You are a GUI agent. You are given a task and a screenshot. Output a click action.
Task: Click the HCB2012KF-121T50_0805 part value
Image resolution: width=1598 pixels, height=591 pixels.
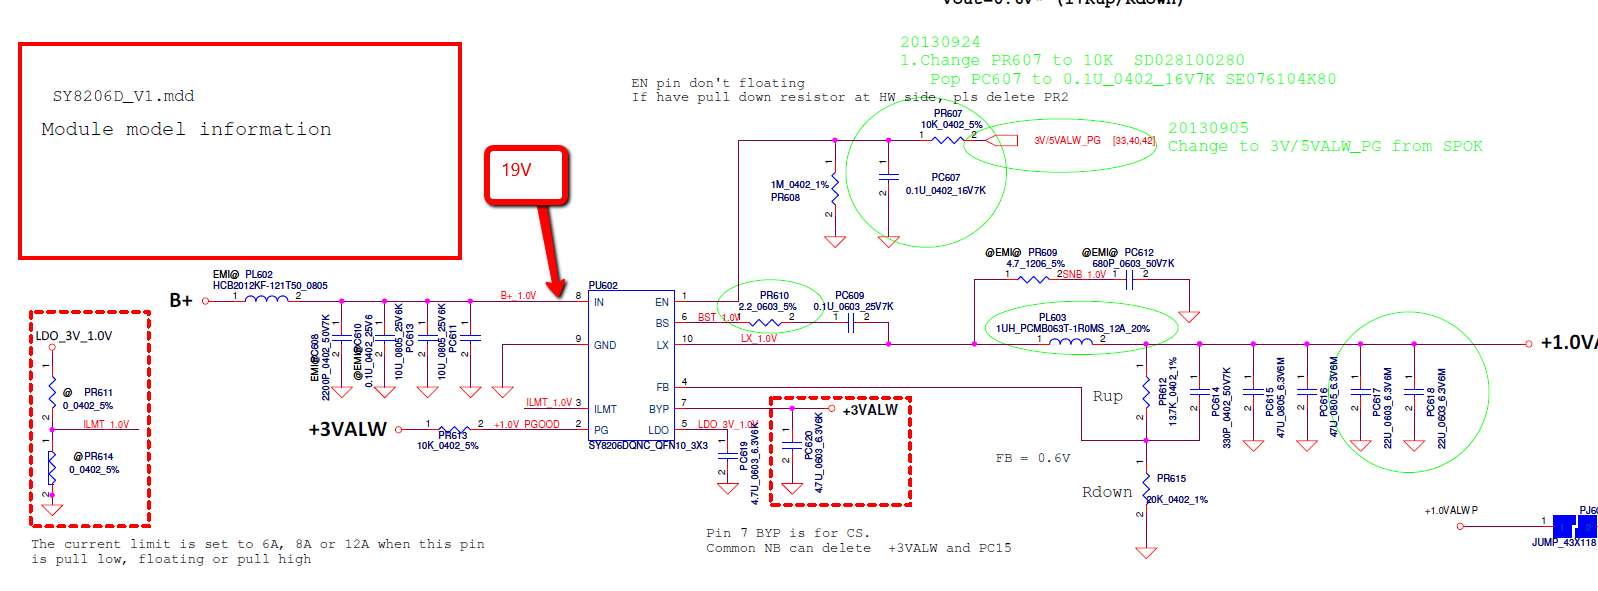click(270, 285)
